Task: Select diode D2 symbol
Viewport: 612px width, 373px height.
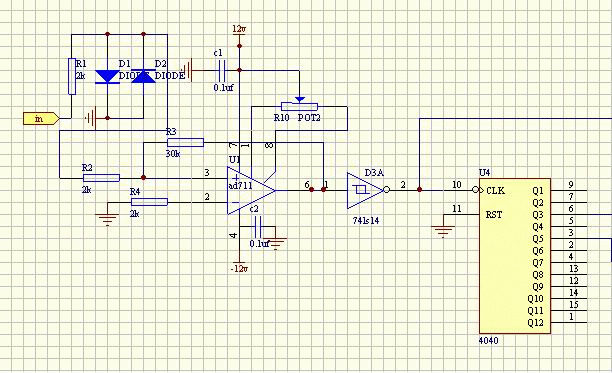Action: click(x=143, y=76)
